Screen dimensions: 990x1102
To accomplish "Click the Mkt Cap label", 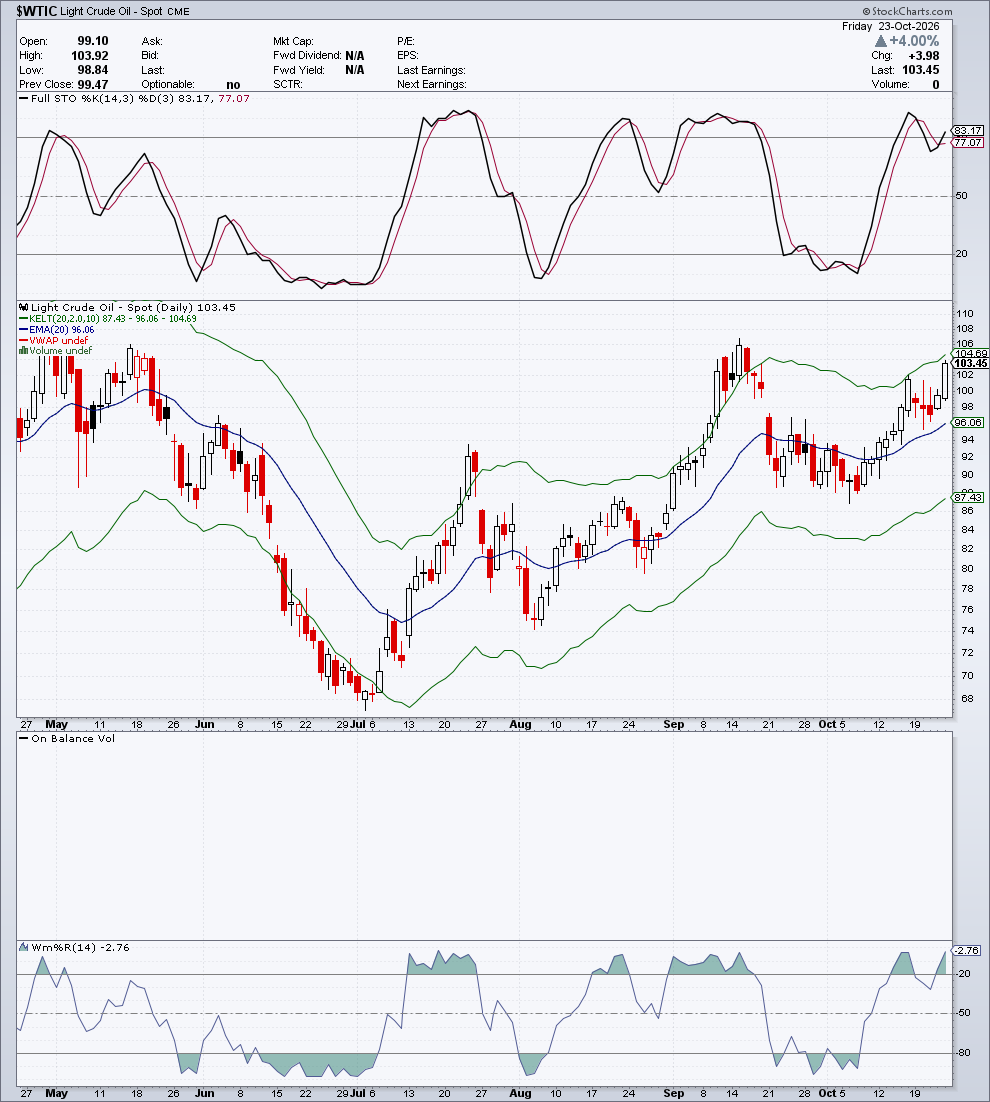I will click(293, 41).
